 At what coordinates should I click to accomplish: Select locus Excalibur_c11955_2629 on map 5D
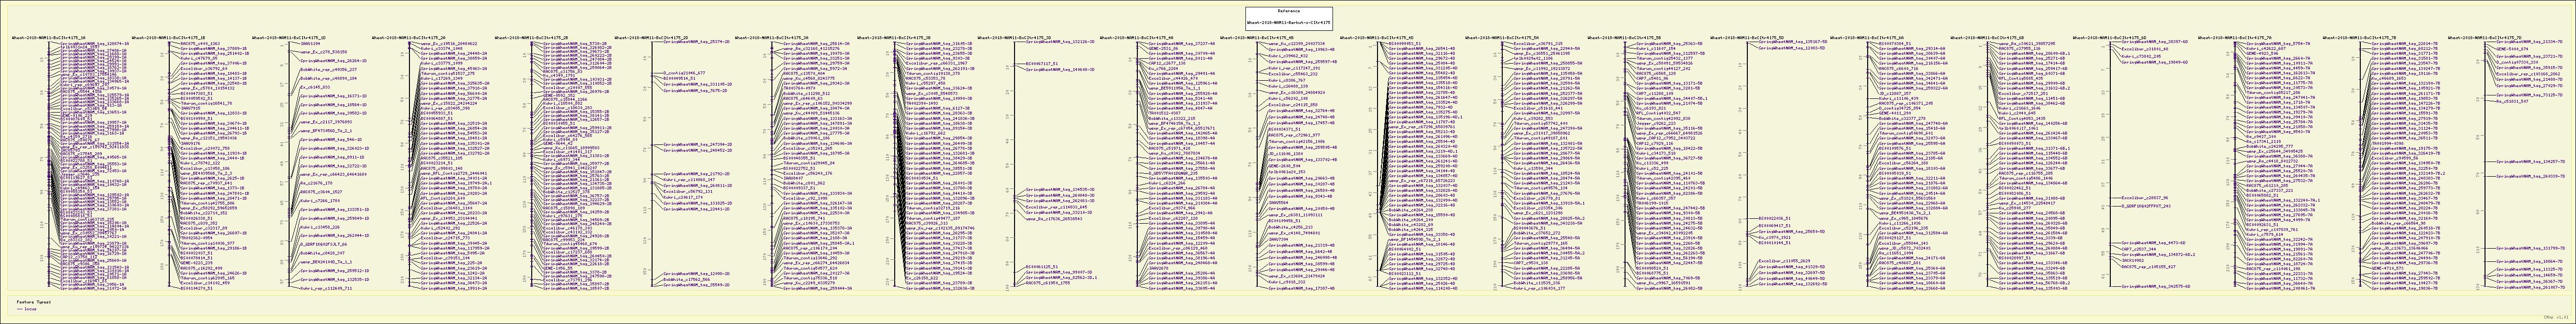[1784, 261]
